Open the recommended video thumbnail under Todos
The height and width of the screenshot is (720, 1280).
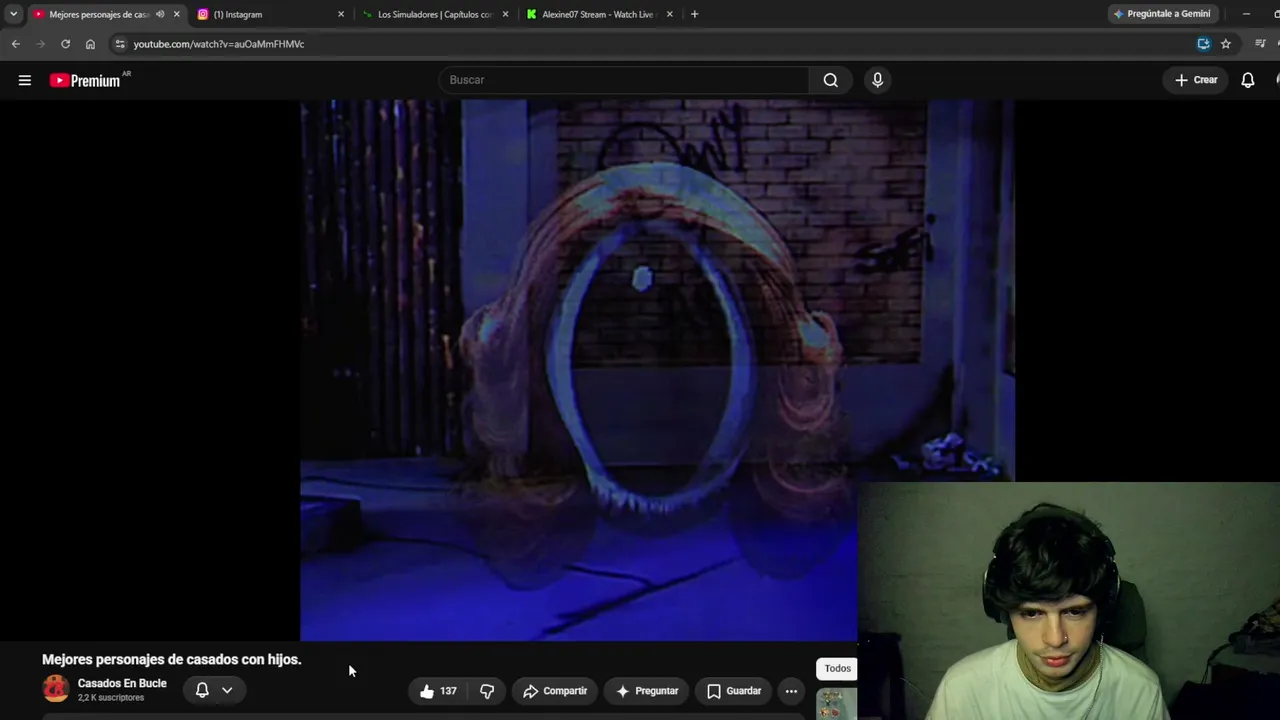(837, 704)
